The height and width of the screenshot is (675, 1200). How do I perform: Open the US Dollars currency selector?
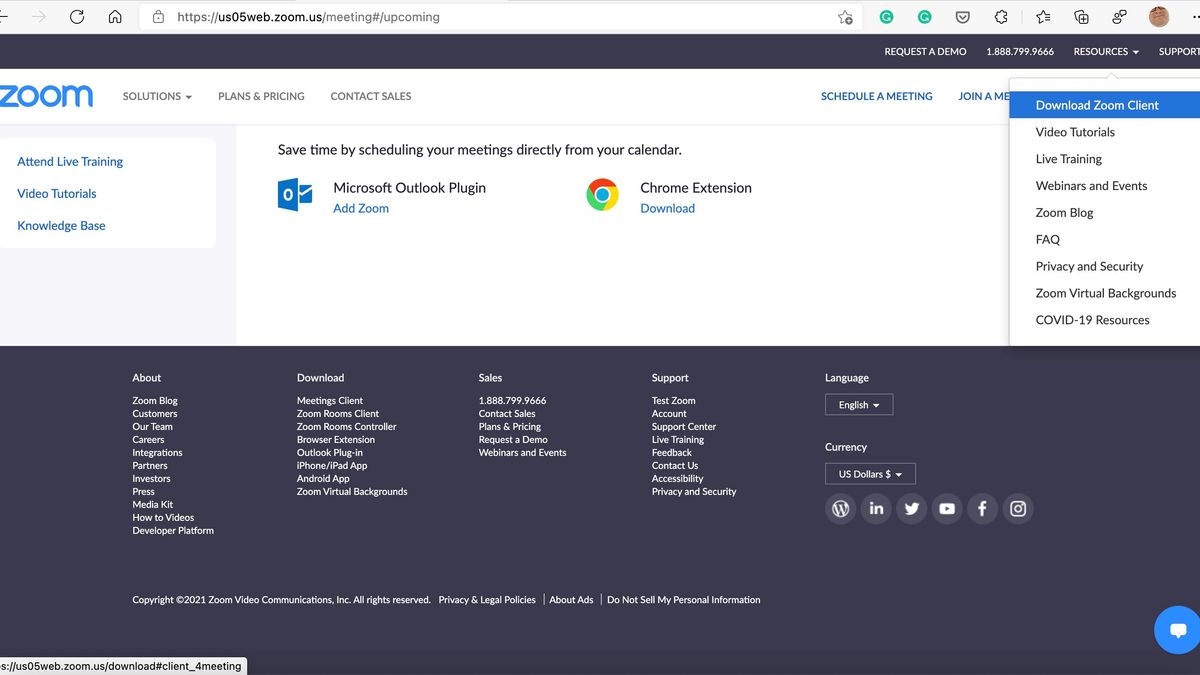(869, 473)
